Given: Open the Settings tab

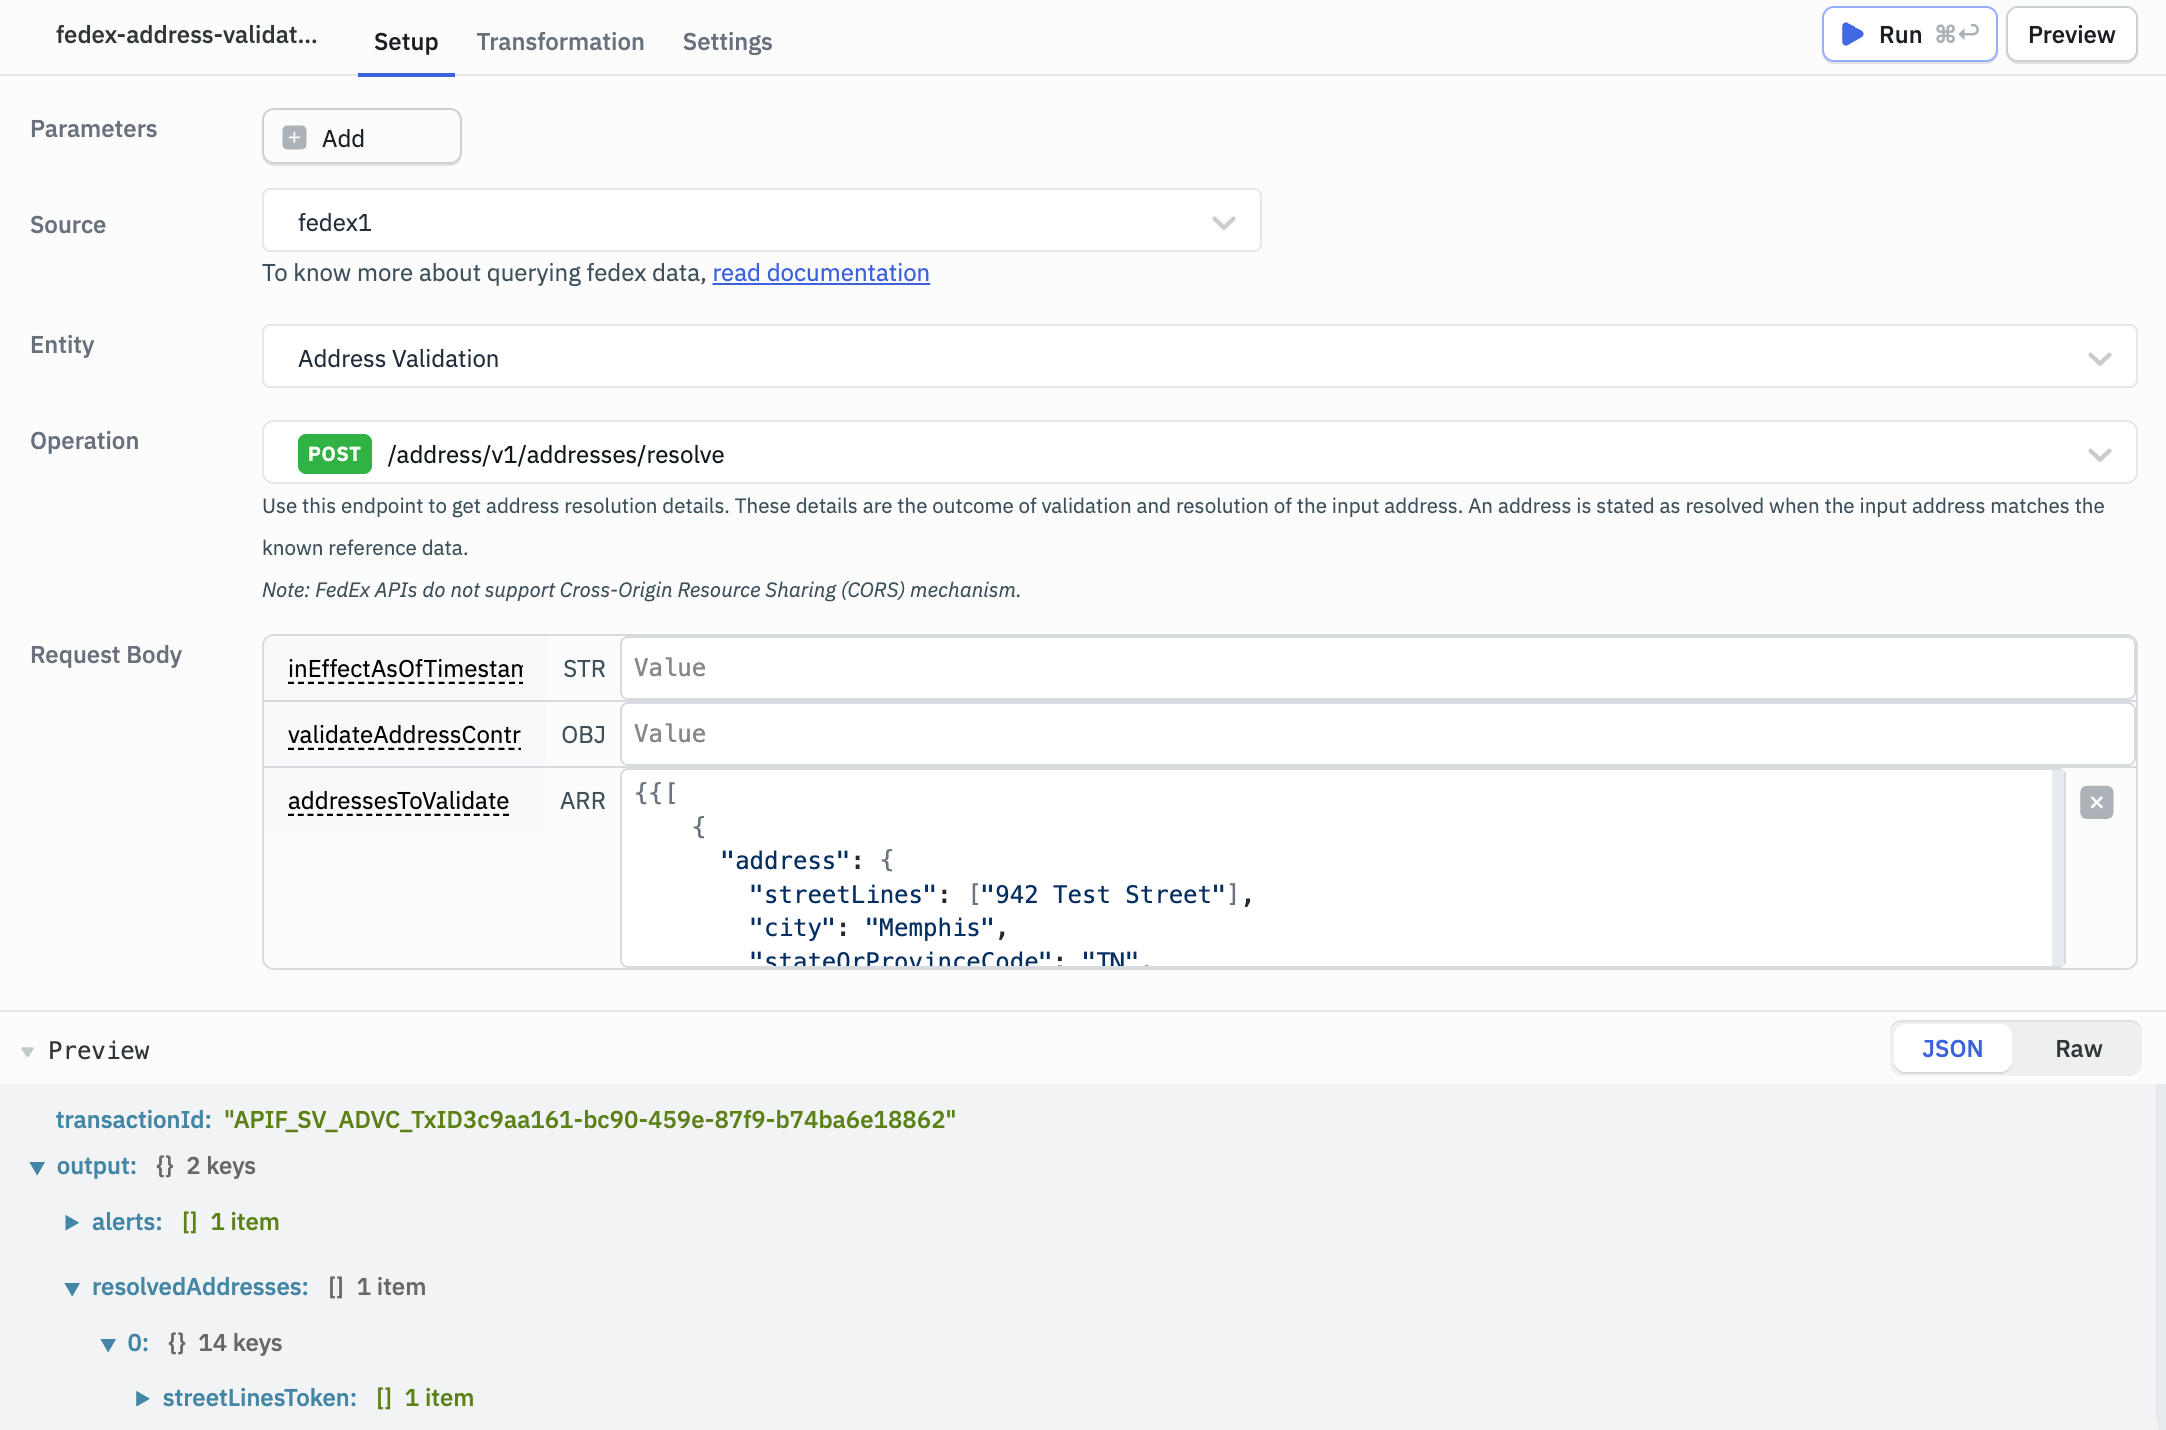Looking at the screenshot, I should [727, 42].
